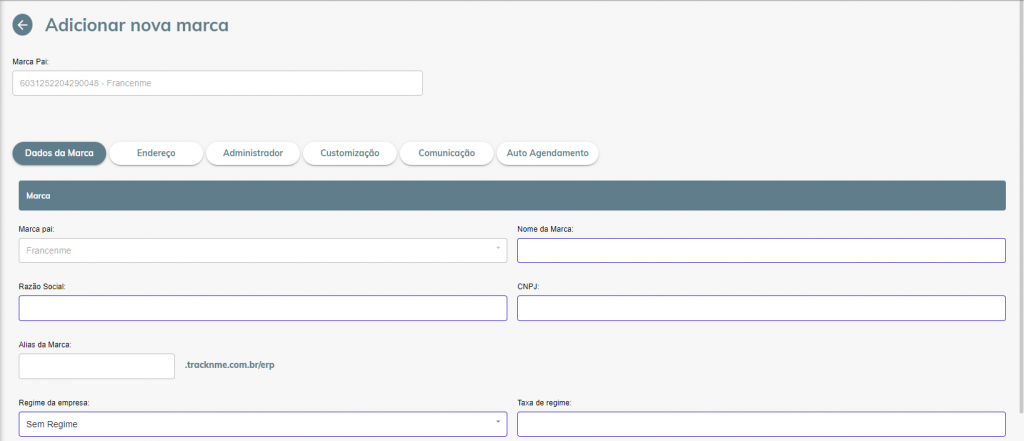The height and width of the screenshot is (441, 1024).
Task: Switch to the Administrador tab
Action: (x=253, y=153)
